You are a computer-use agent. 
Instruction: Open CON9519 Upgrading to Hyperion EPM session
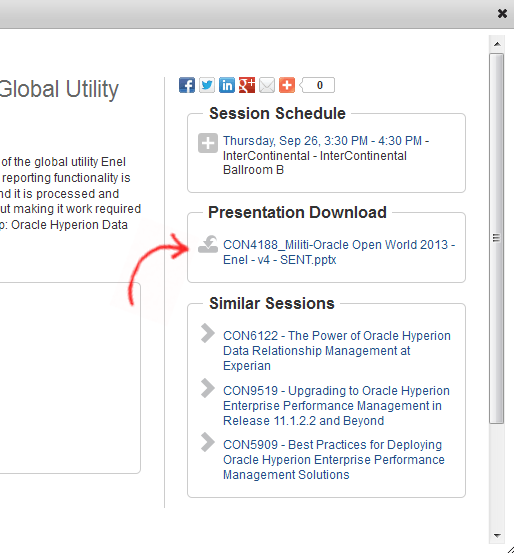(337, 406)
